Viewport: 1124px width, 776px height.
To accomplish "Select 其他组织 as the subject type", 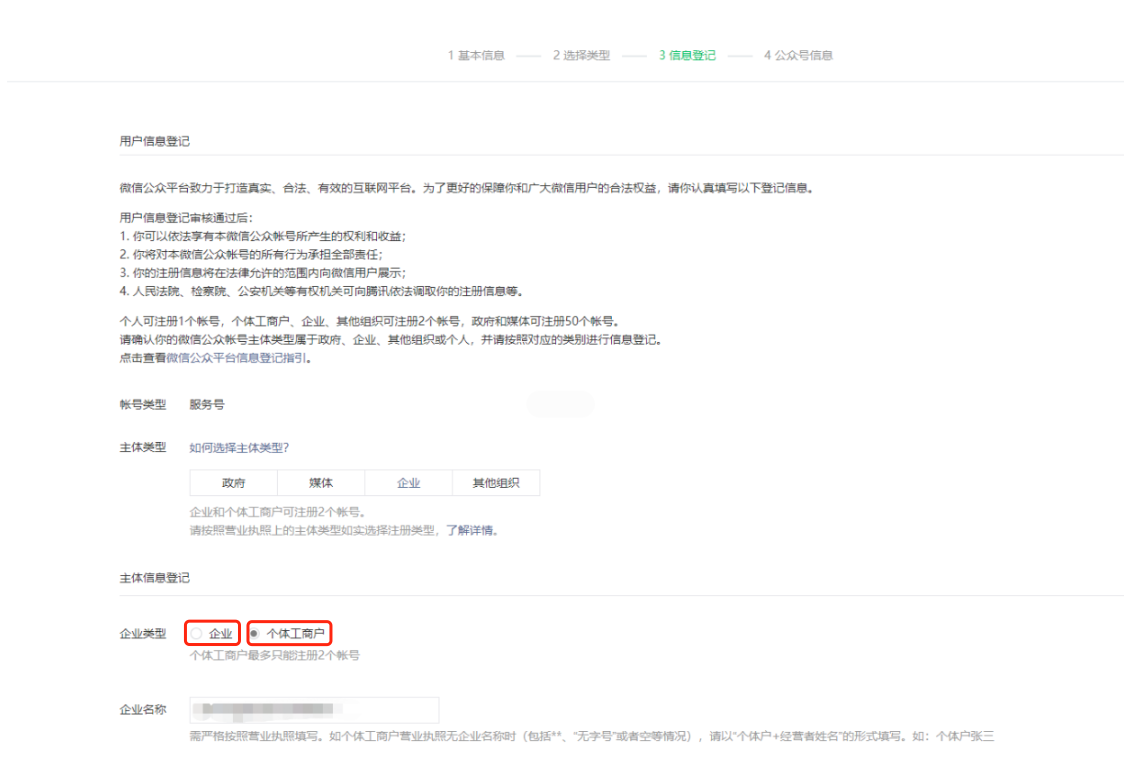I will [x=496, y=483].
